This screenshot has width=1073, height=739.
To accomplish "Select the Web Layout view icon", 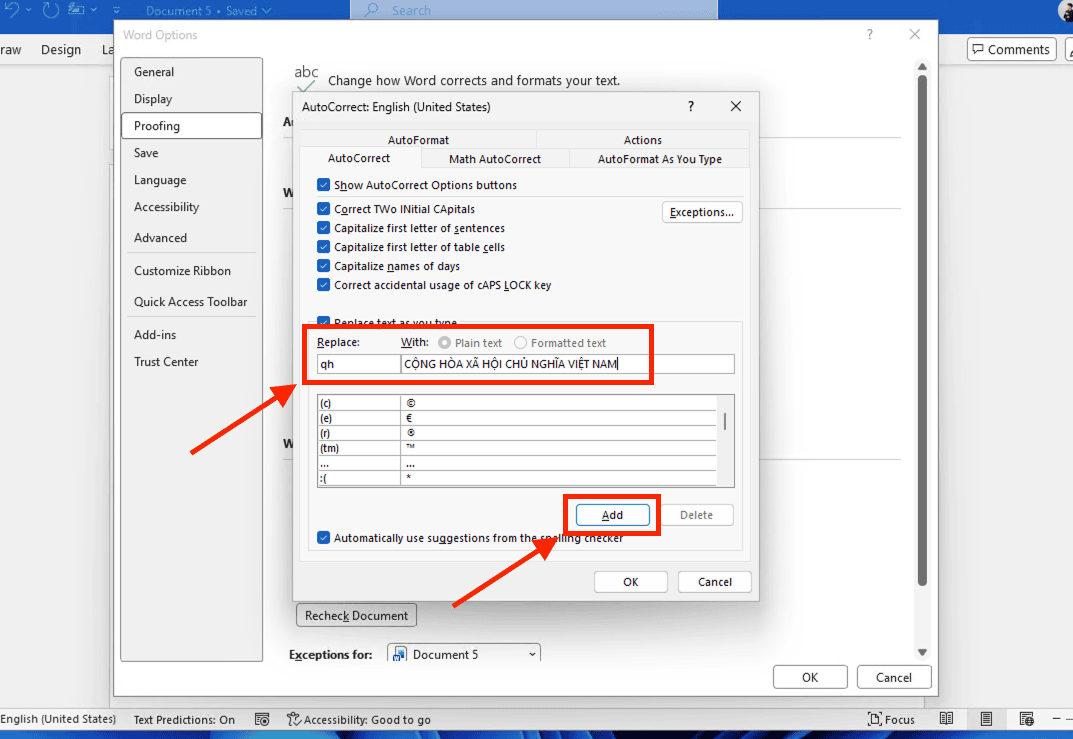I will click(1026, 719).
